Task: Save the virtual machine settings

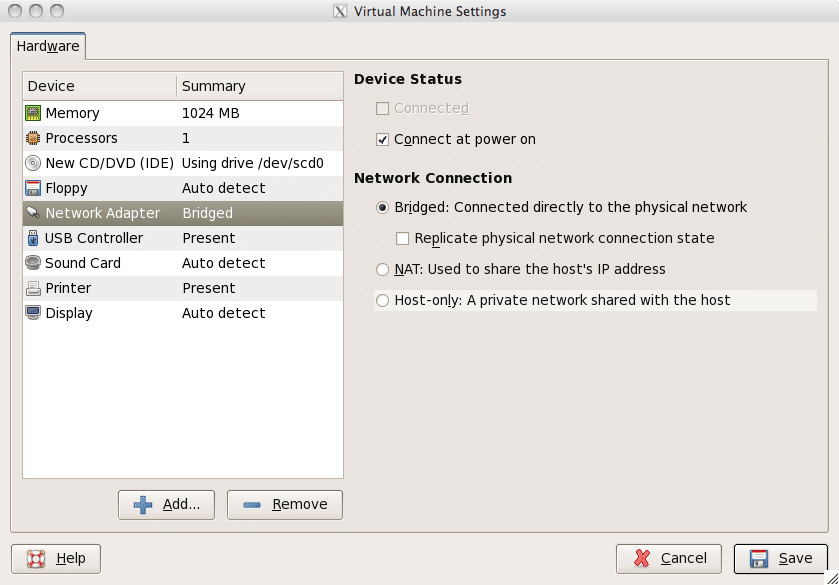Action: click(x=780, y=558)
